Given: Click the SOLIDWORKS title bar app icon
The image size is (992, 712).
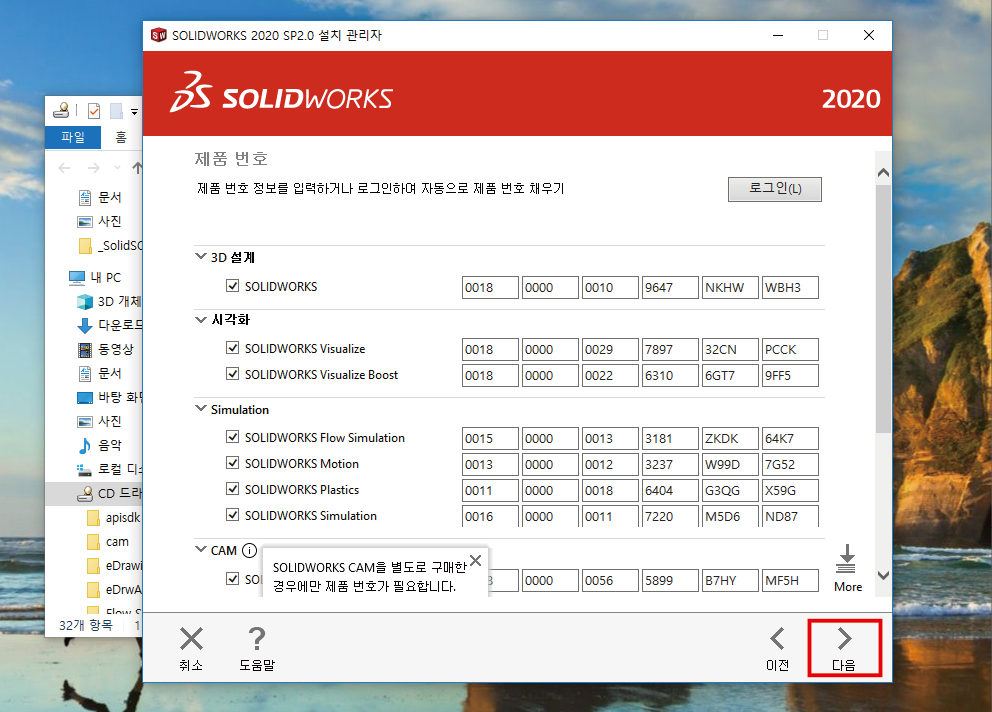Looking at the screenshot, I should (x=159, y=35).
